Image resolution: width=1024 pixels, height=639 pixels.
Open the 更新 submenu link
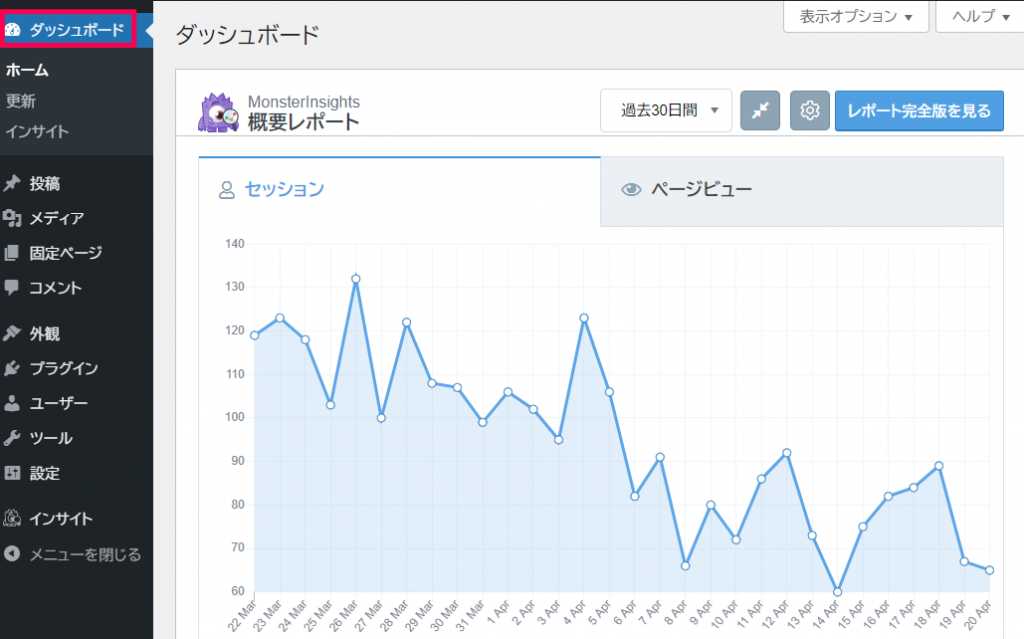(20, 101)
